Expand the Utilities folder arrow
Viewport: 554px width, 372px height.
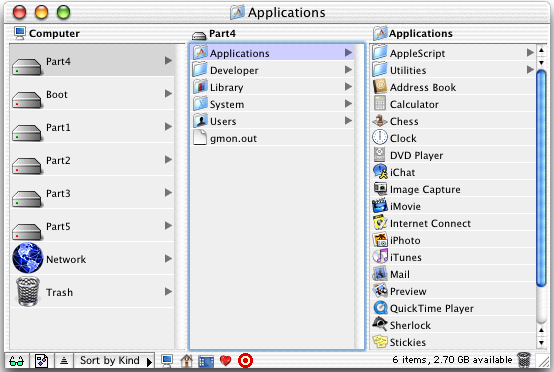(x=530, y=70)
